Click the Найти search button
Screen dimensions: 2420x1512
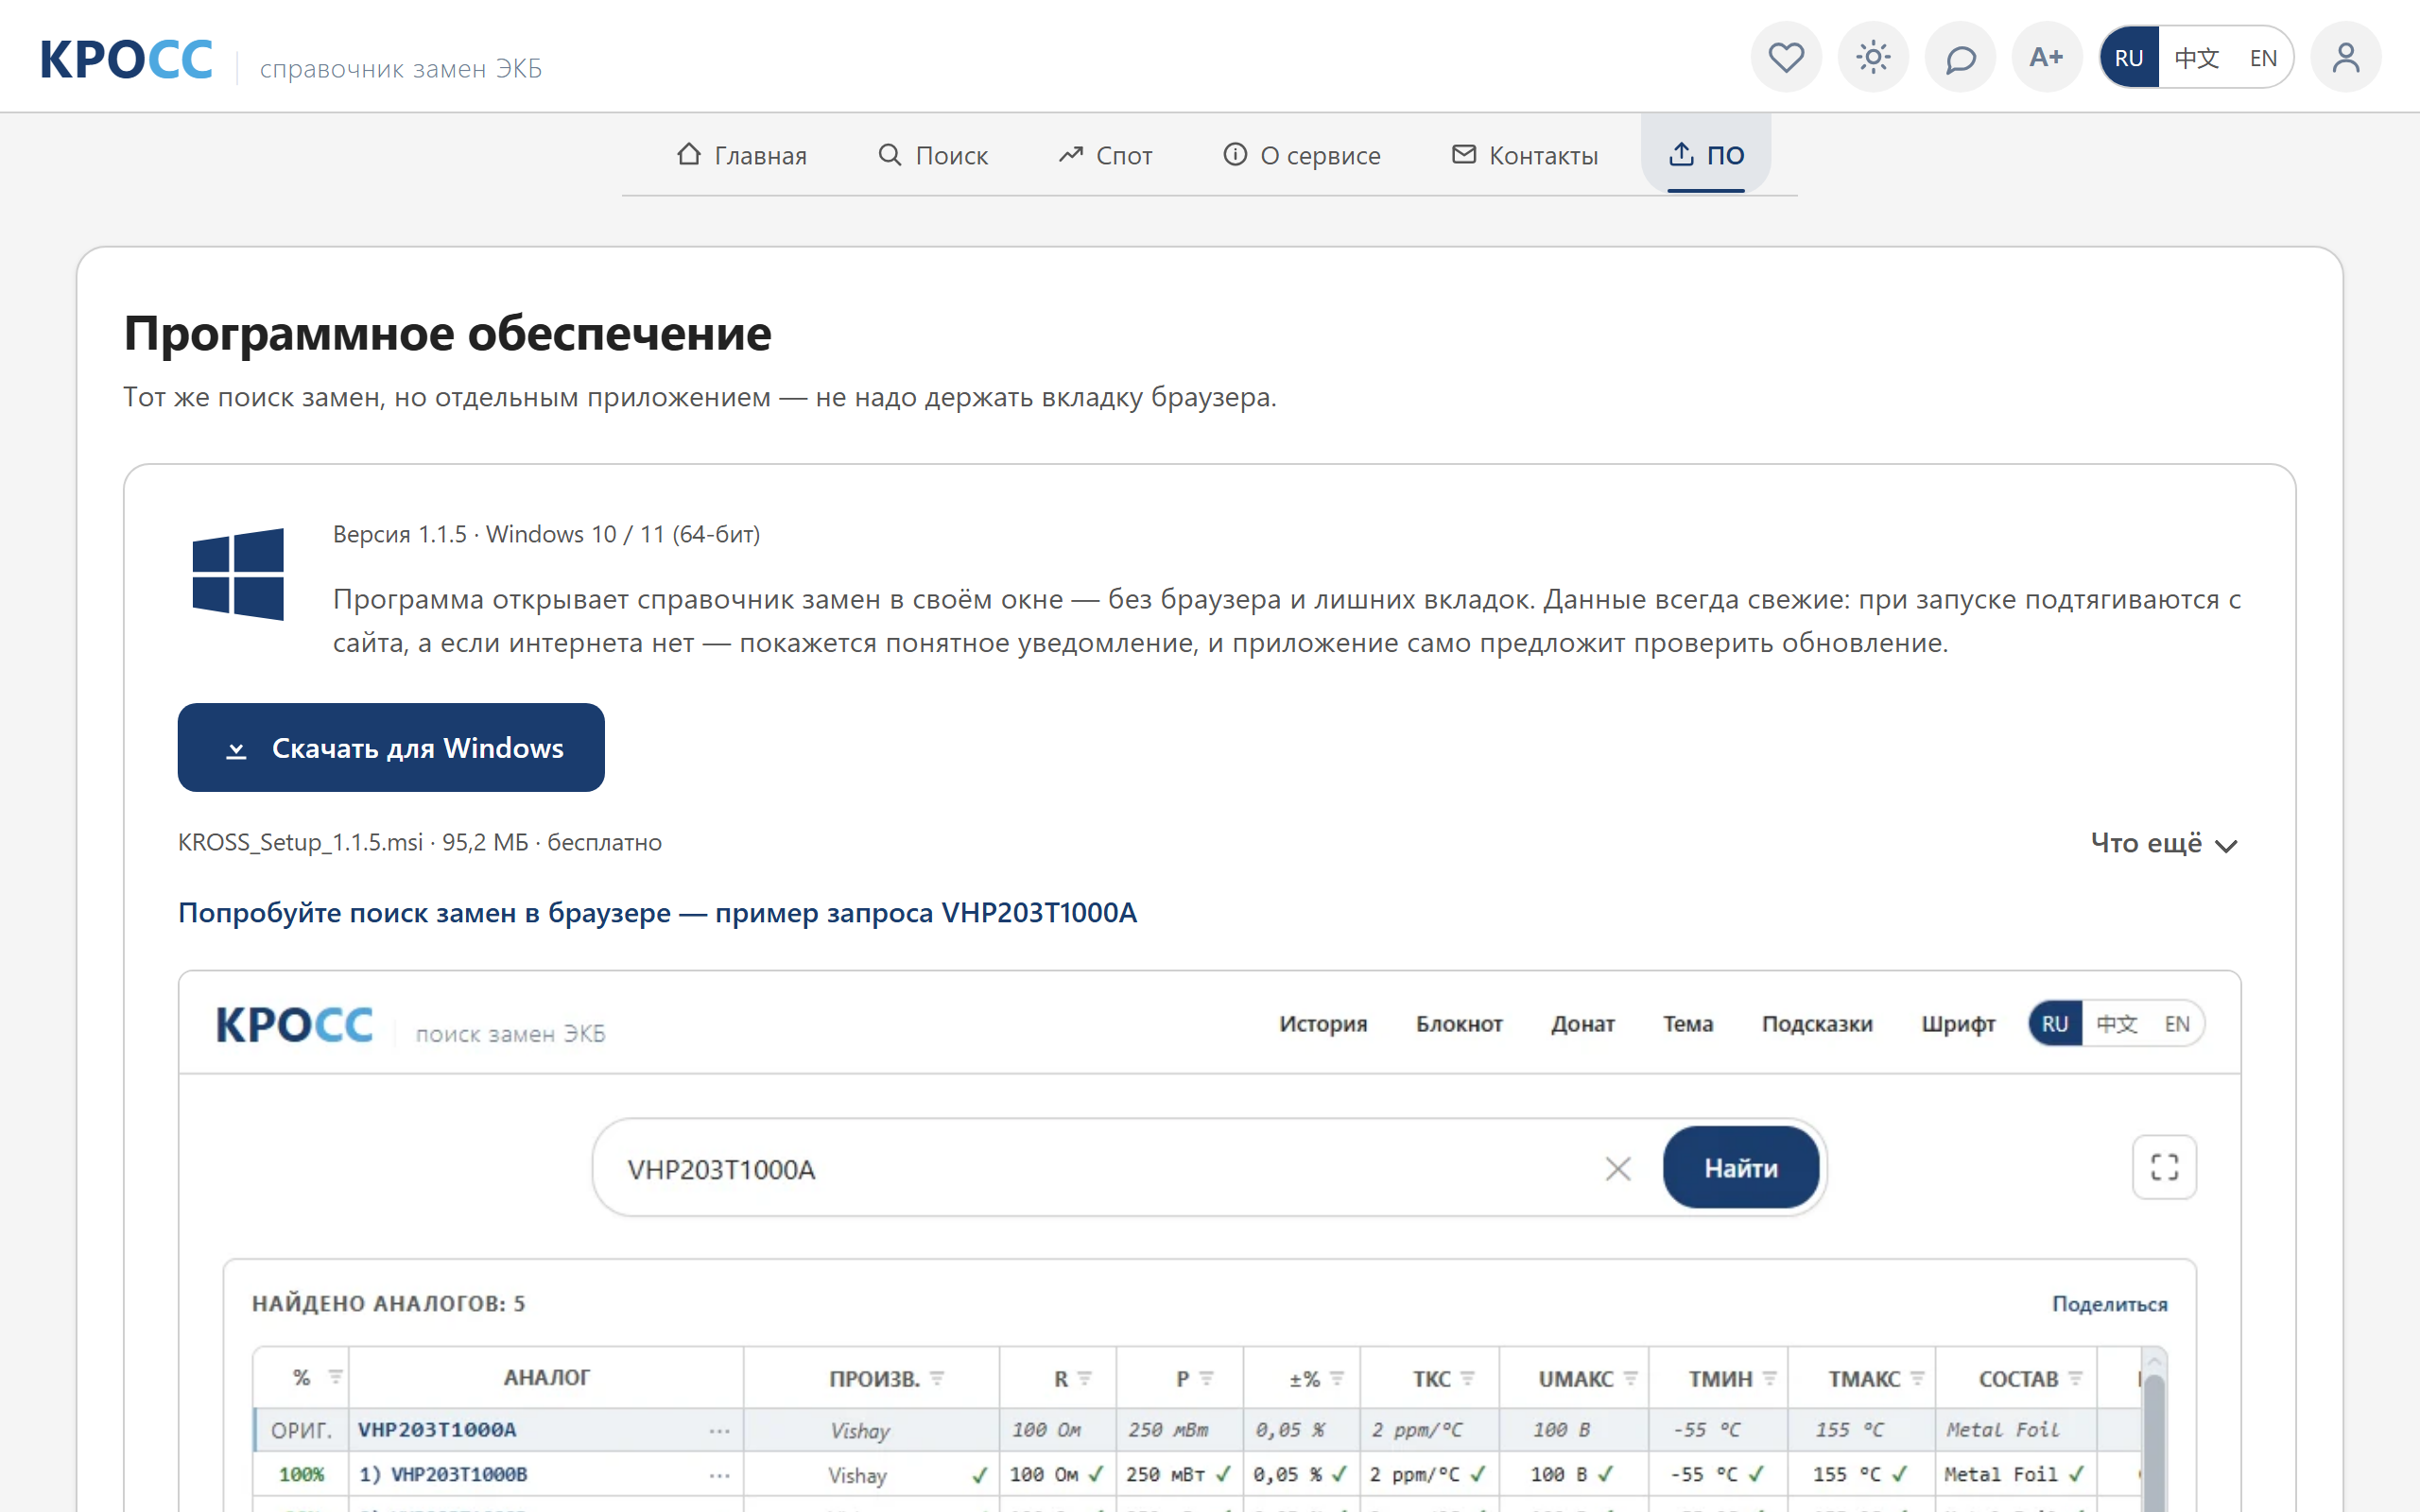[1740, 1167]
